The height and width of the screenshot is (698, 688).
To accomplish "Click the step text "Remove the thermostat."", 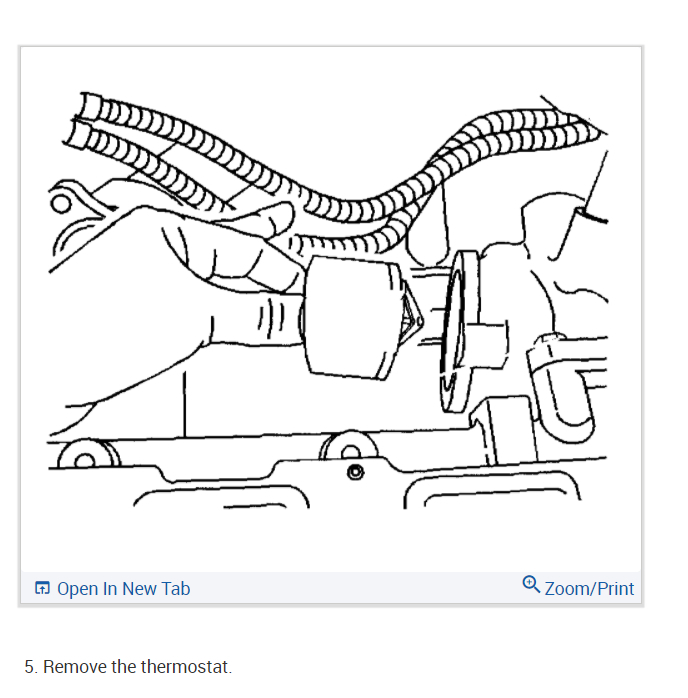I will point(138,666).
